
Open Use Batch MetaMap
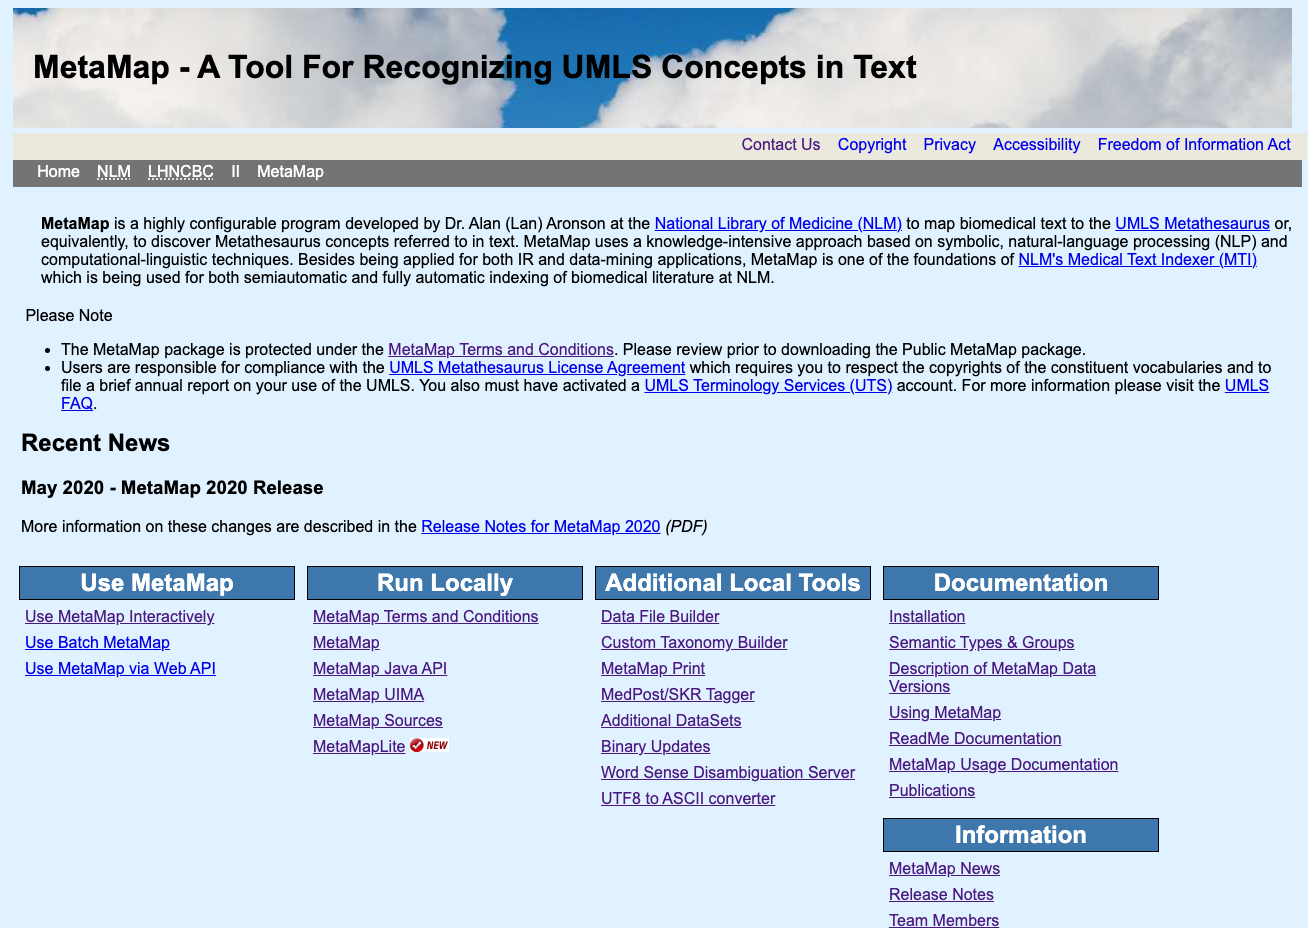[97, 643]
